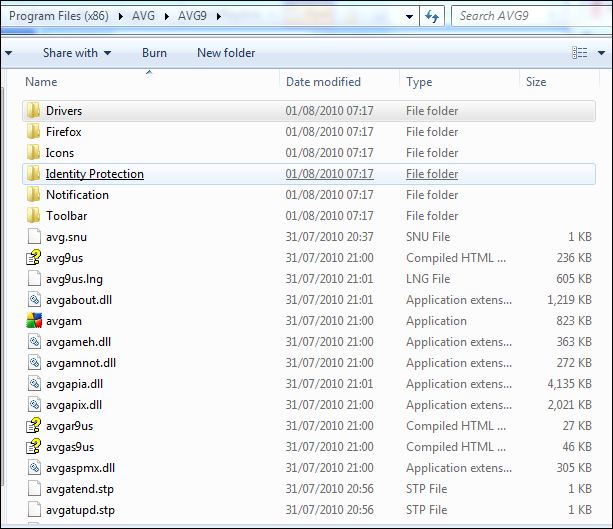Click the SNU File type cell
The height and width of the screenshot is (529, 613).
point(428,237)
